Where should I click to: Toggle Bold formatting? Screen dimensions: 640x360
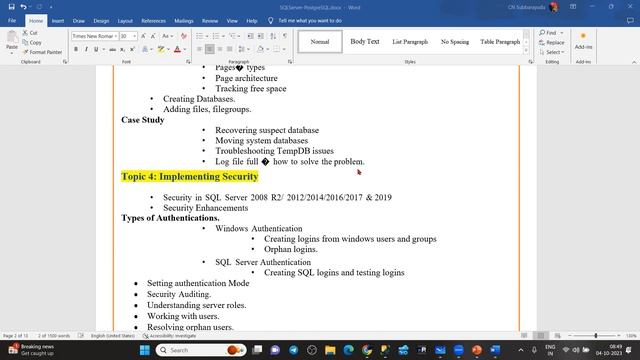76,49
